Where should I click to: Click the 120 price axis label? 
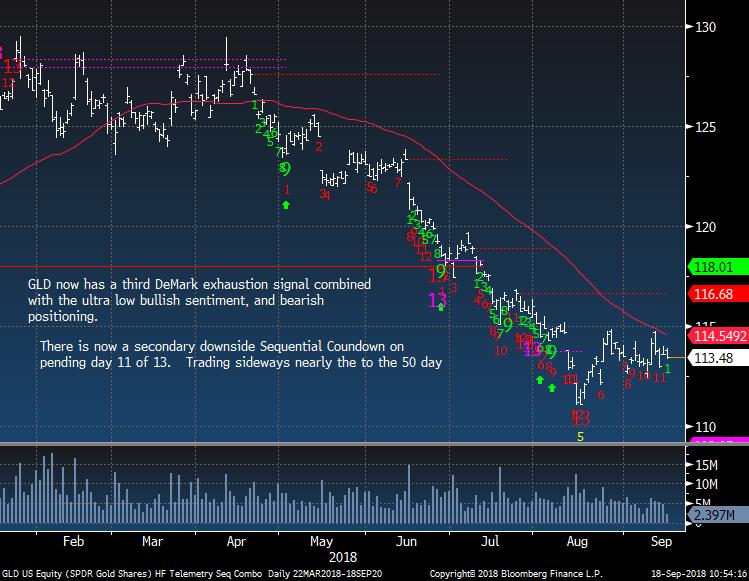coord(706,227)
